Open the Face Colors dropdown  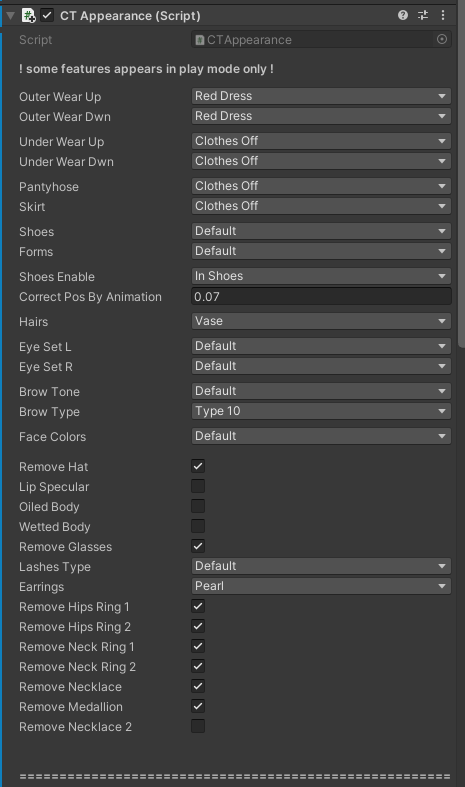pos(321,436)
